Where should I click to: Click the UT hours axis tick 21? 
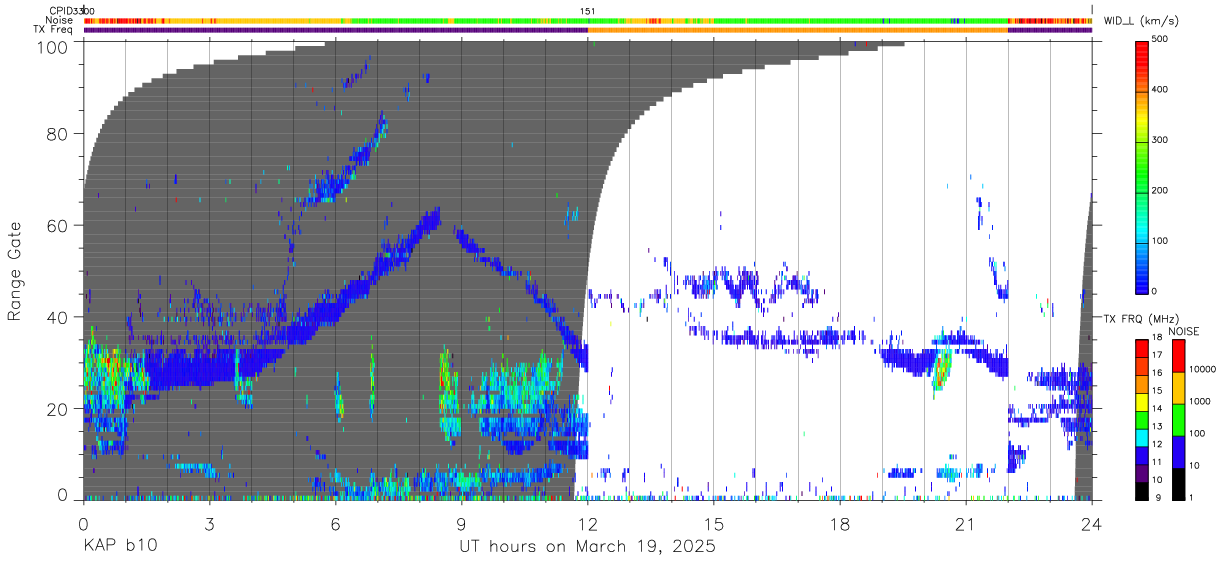click(x=966, y=524)
